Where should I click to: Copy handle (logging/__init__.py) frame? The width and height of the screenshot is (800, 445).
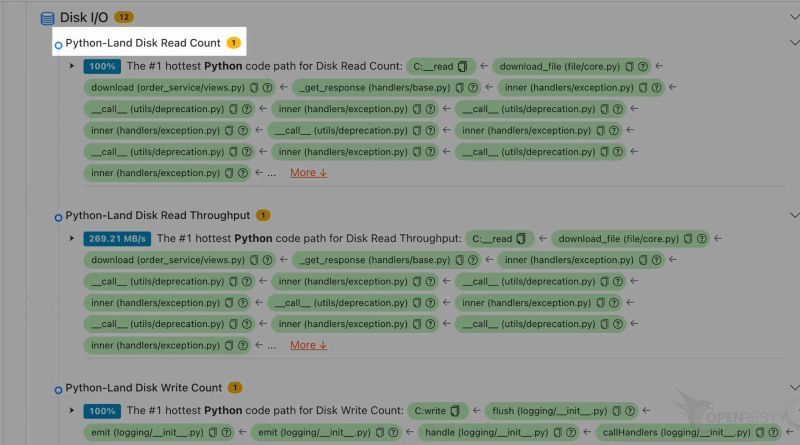coord(558,433)
